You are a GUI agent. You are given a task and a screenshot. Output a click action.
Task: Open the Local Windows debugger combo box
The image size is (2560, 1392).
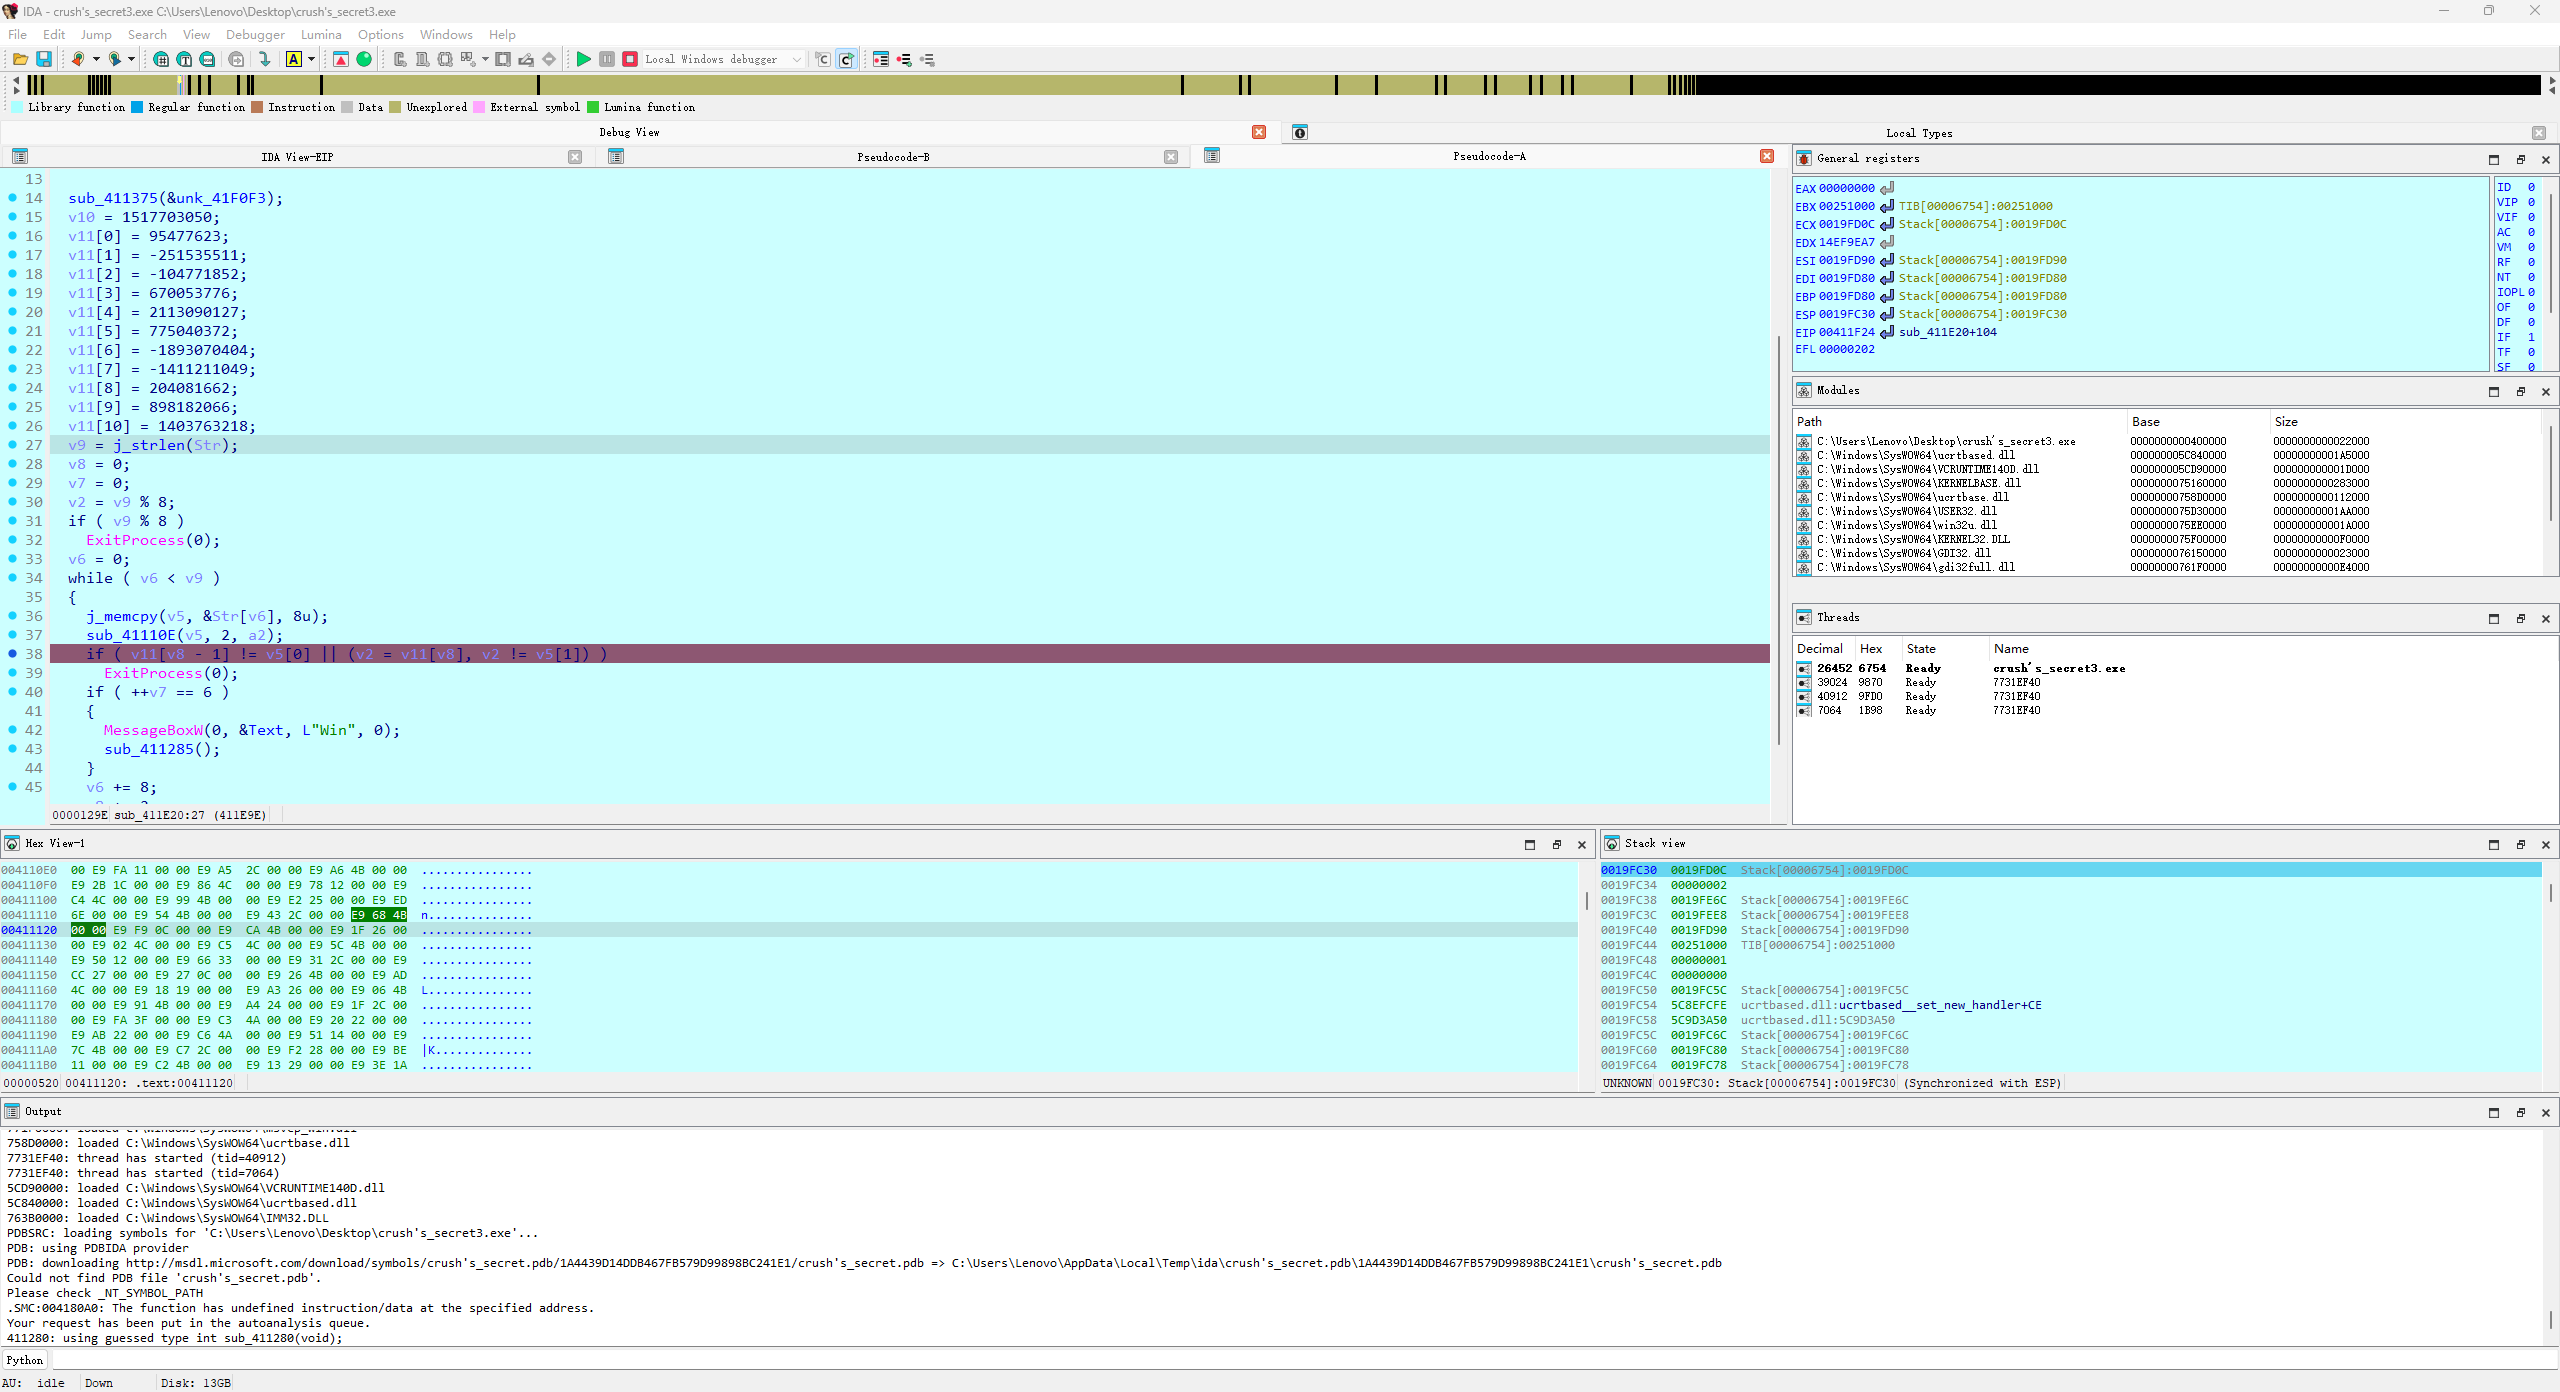coord(723,60)
